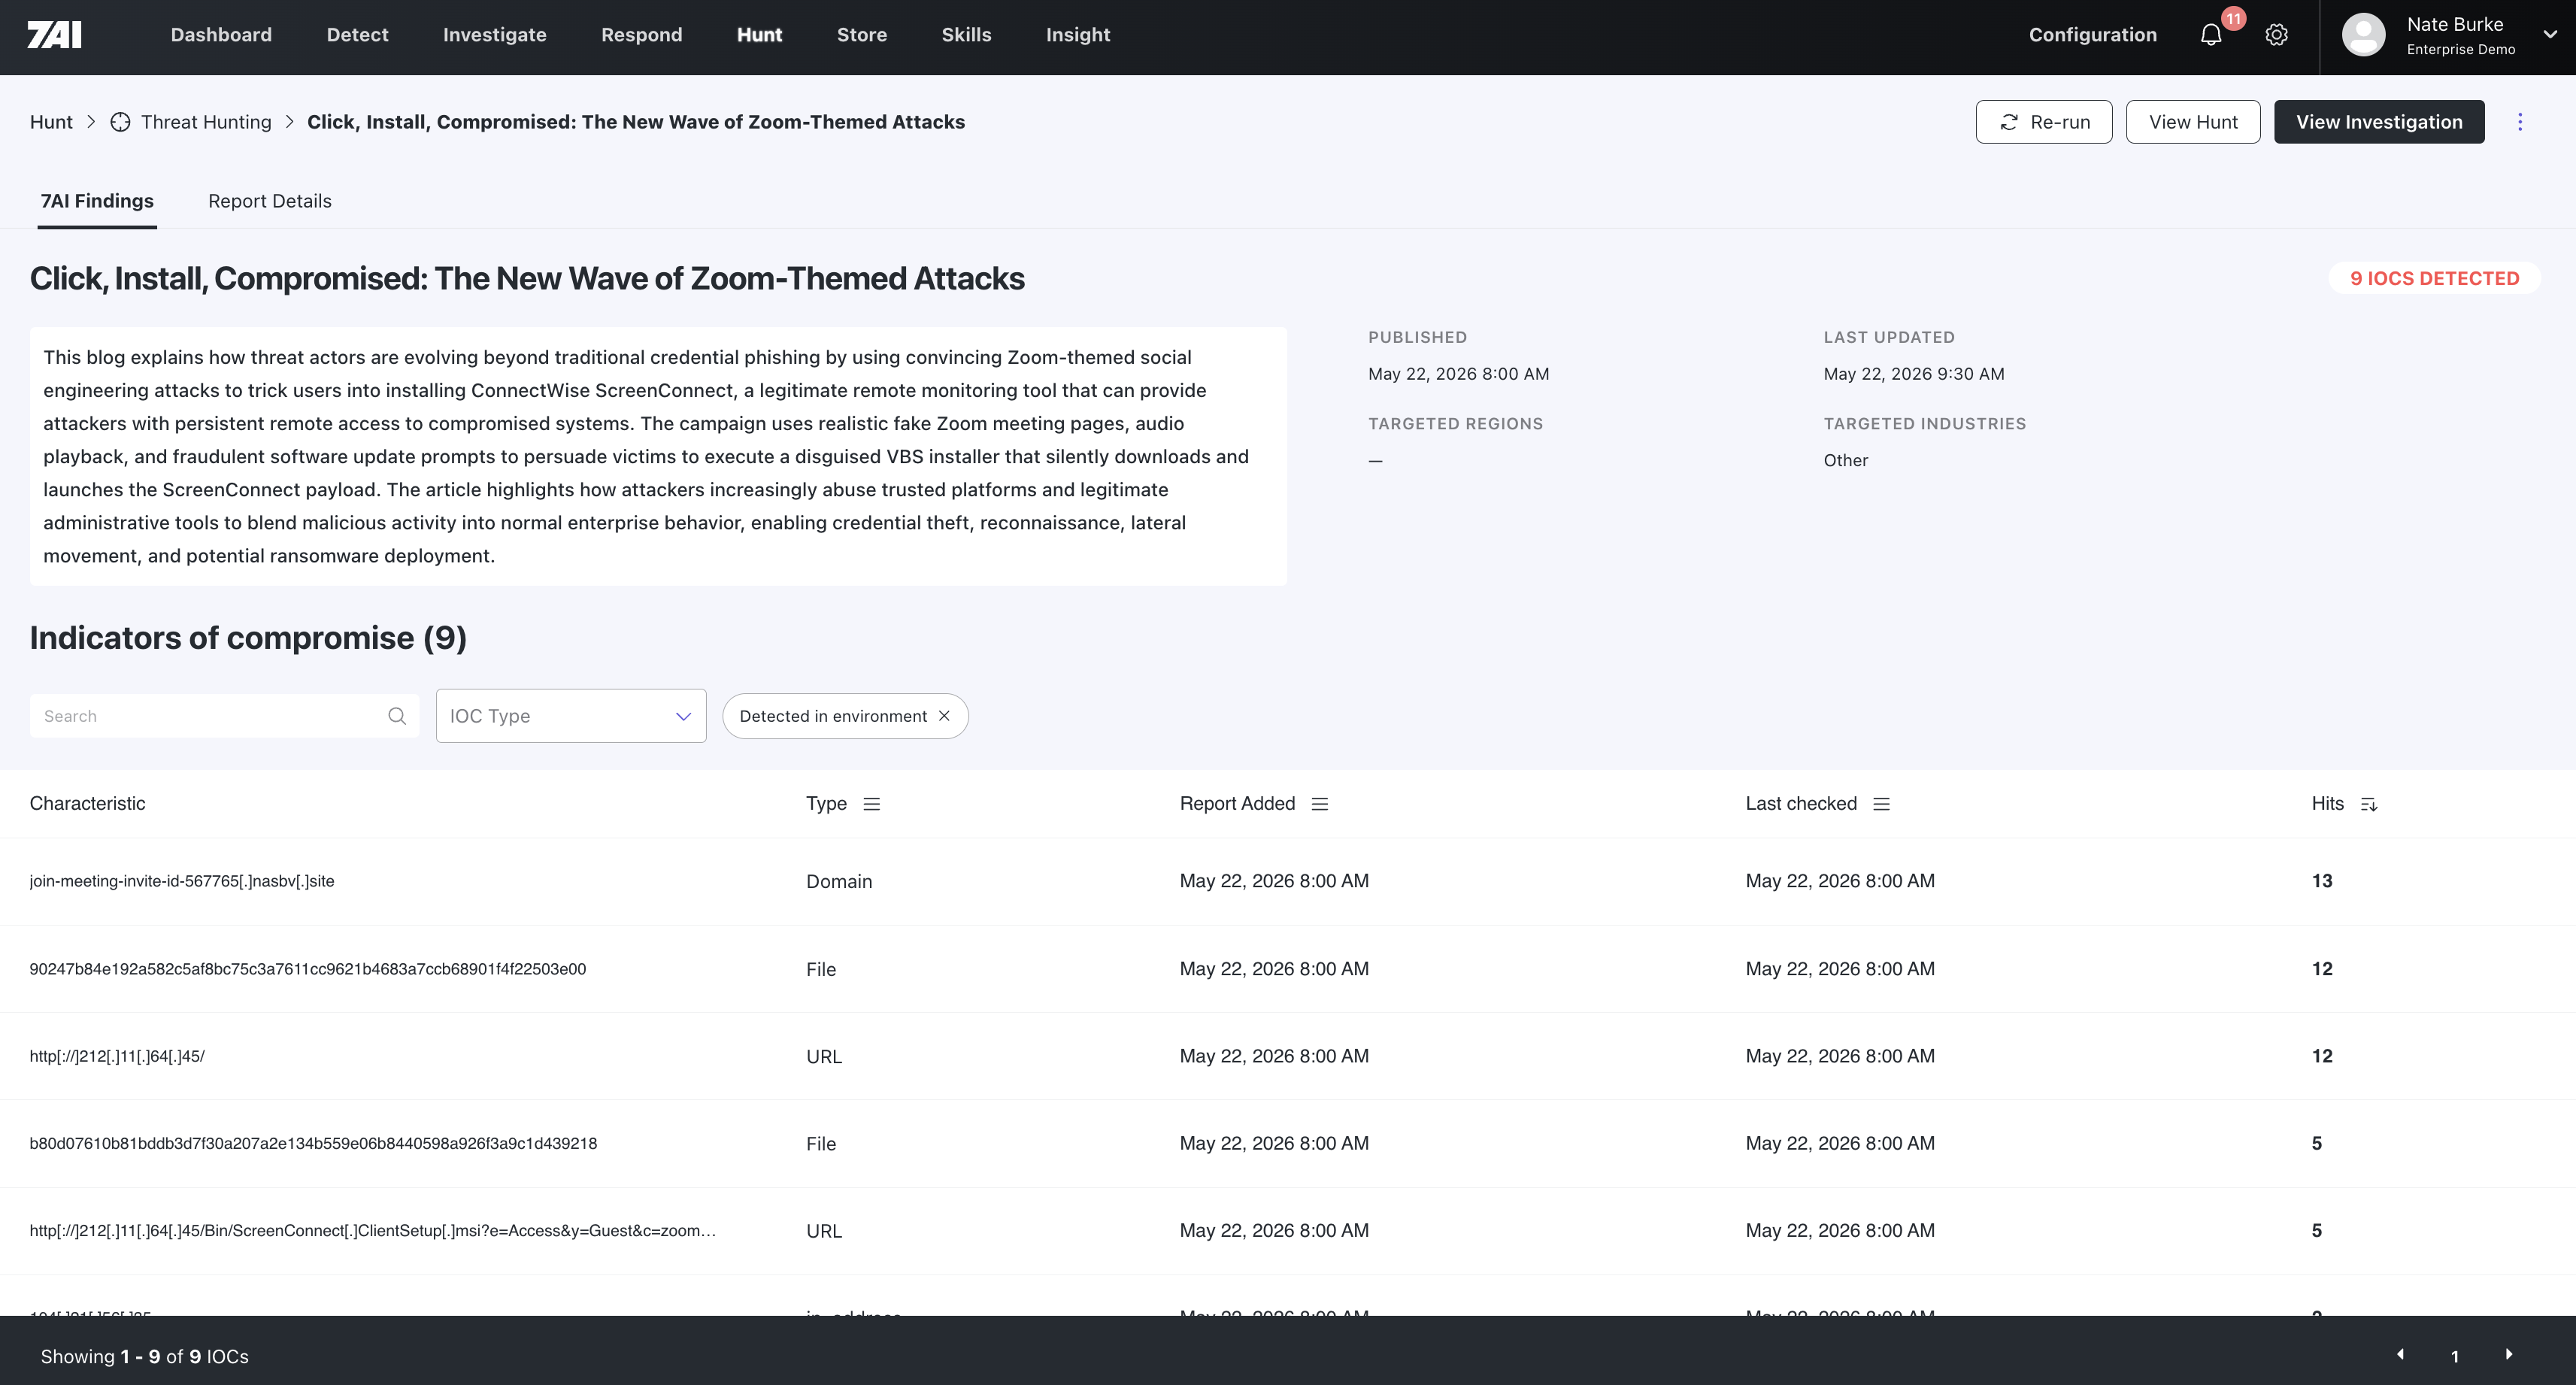Click the 9 IOCS DETECTED badge

pos(2435,278)
